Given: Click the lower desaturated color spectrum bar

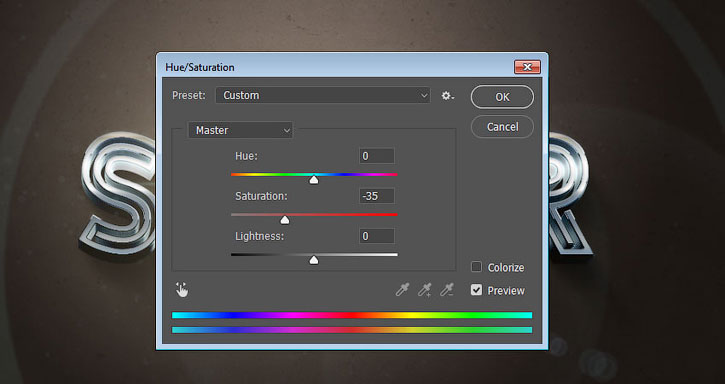Looking at the screenshot, I should point(352,330).
